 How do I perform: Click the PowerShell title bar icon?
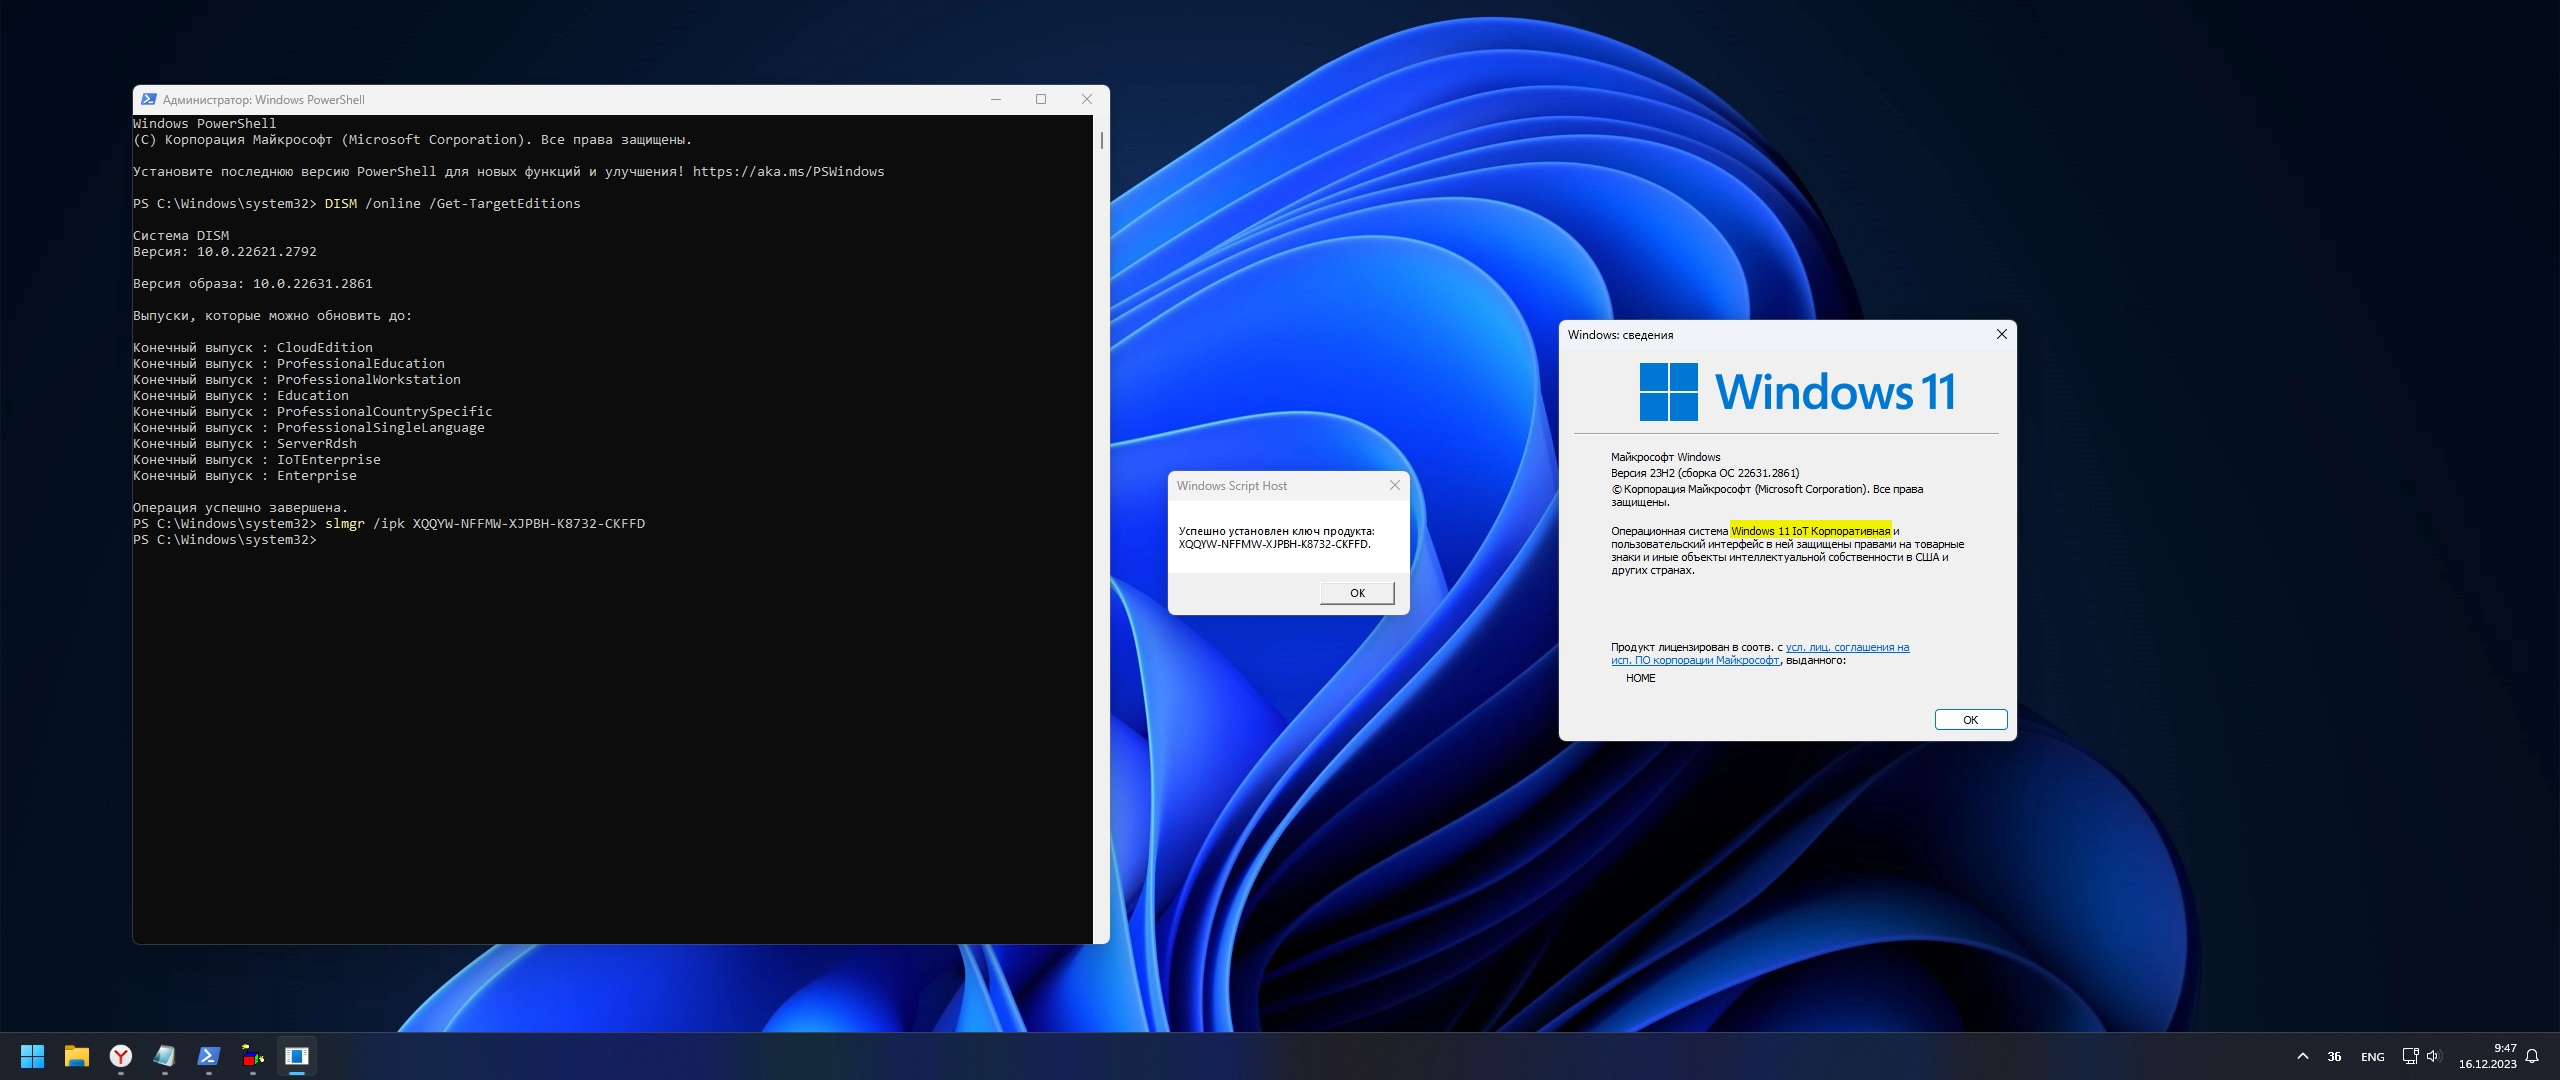(x=149, y=99)
